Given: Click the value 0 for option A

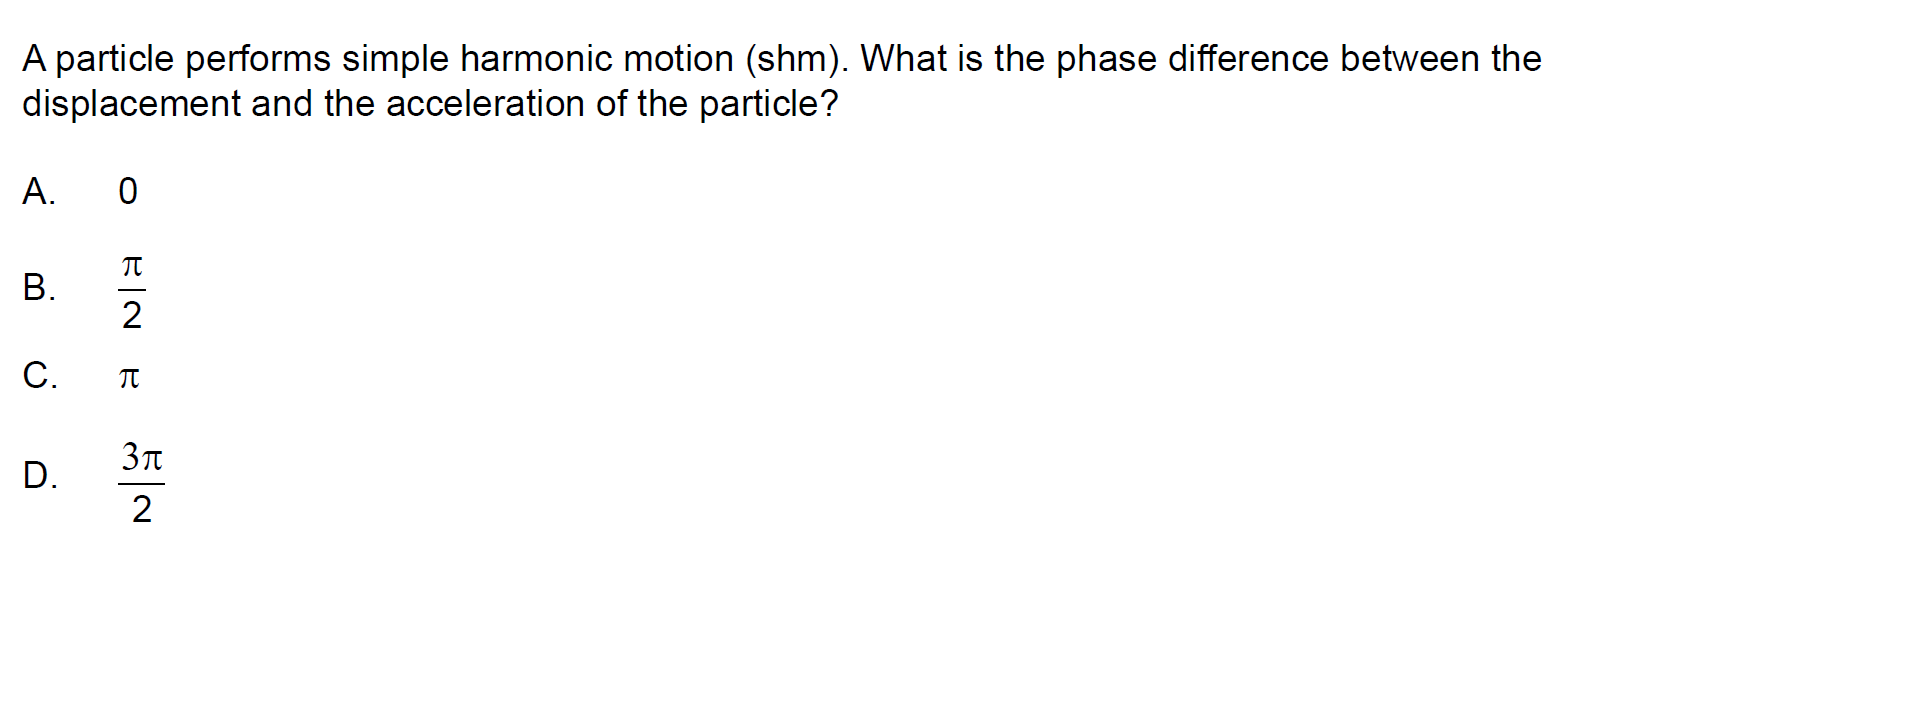Looking at the screenshot, I should coord(128,191).
